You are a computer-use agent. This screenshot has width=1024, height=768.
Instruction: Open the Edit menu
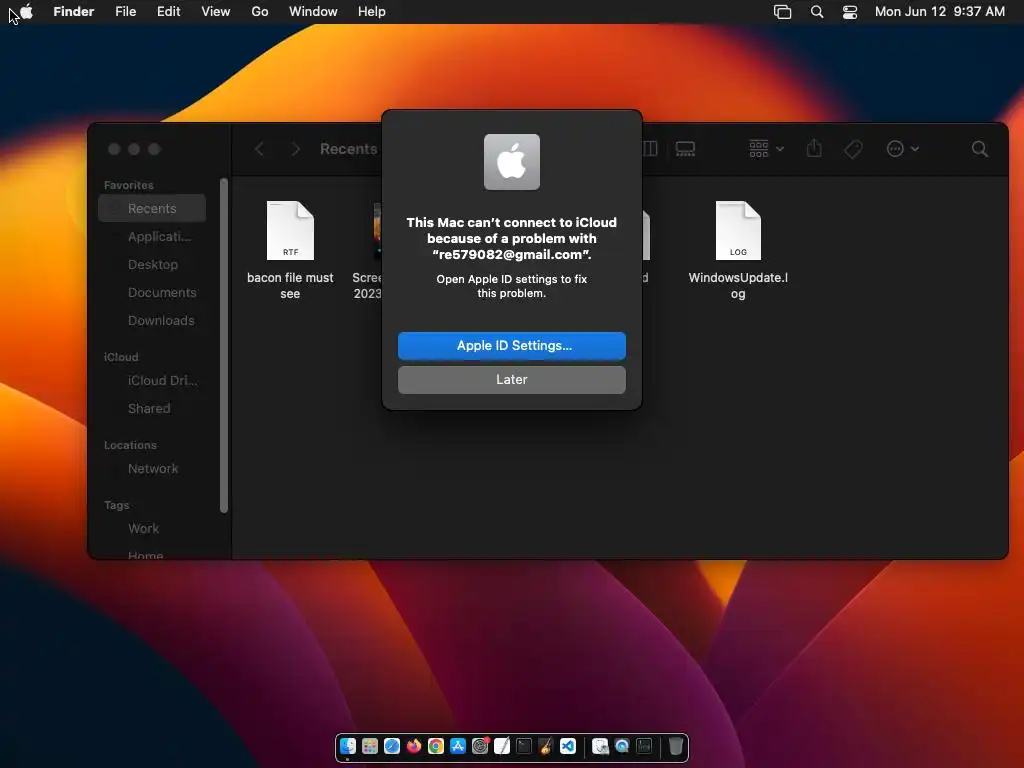(168, 11)
